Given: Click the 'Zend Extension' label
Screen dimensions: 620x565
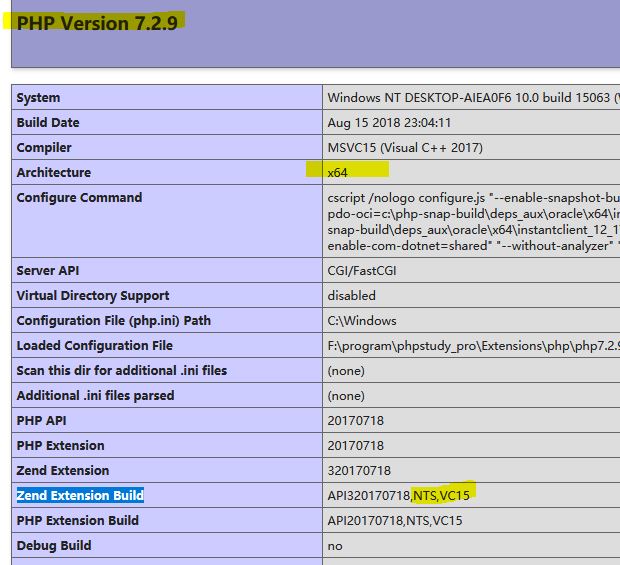Looking at the screenshot, I should [63, 471].
